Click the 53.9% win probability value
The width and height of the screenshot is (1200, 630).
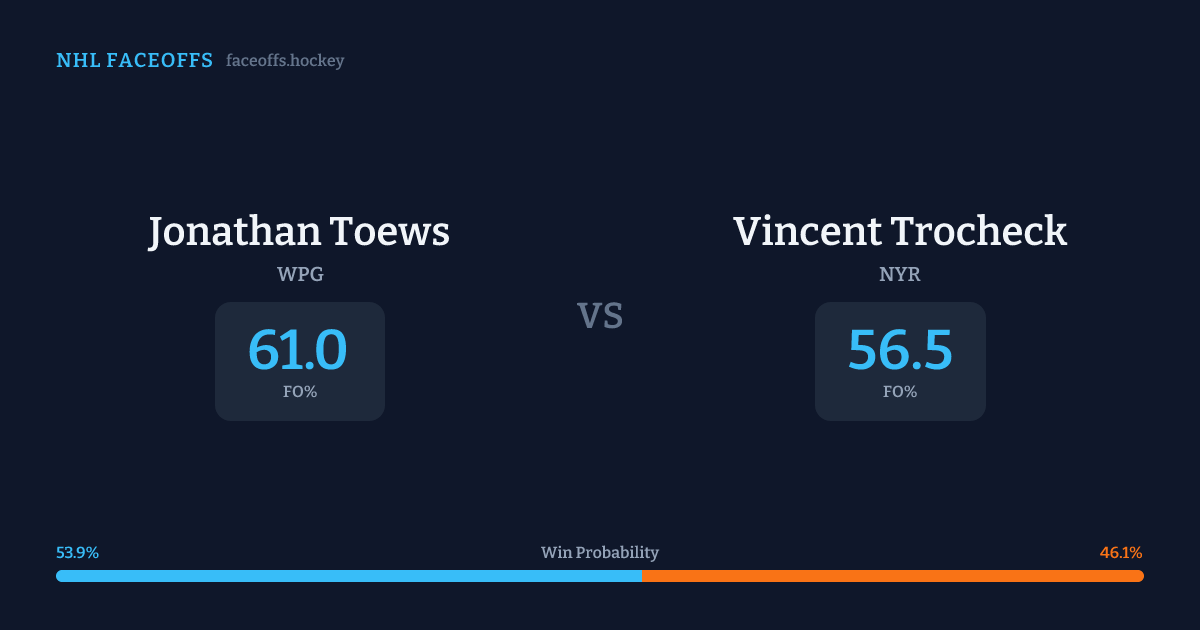click(77, 553)
